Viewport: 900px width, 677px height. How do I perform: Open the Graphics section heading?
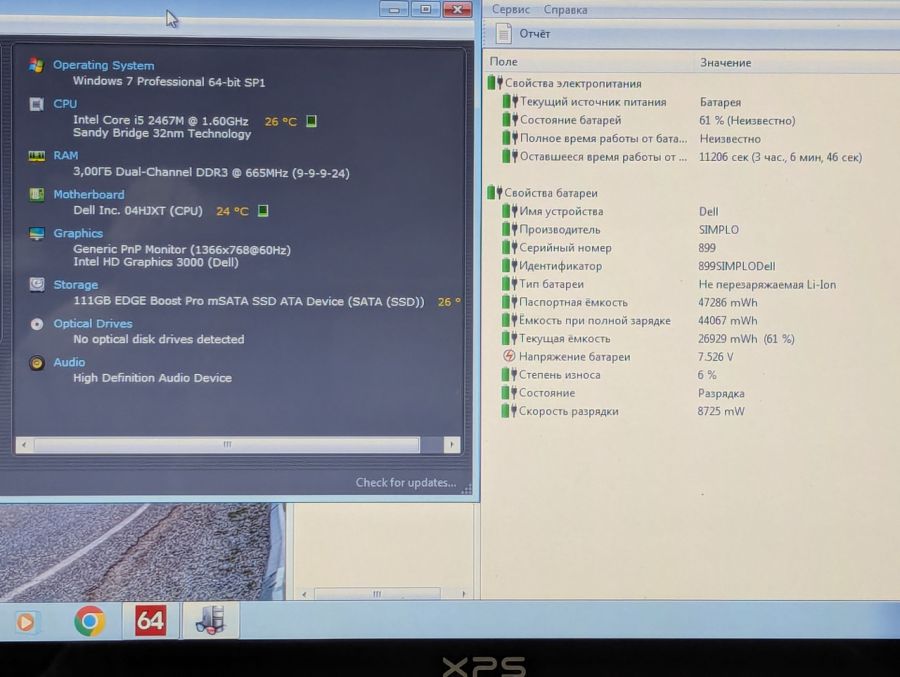pos(78,234)
